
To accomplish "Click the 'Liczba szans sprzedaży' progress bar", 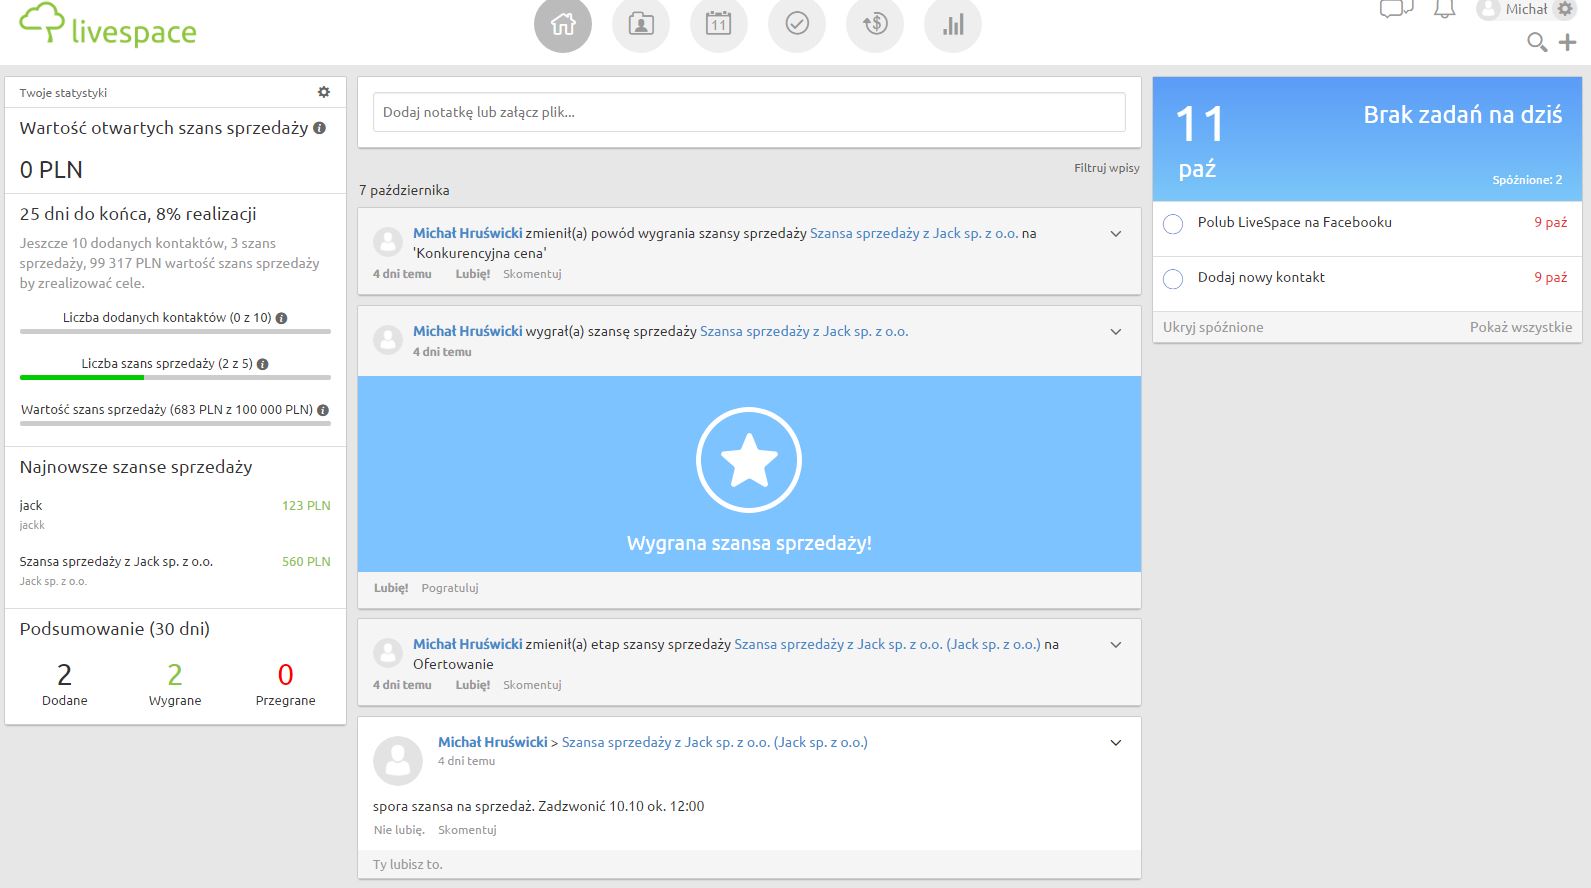I will [x=175, y=377].
